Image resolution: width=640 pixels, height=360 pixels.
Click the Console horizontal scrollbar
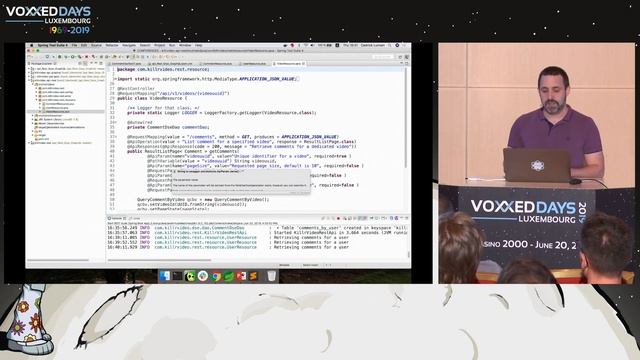point(160,260)
